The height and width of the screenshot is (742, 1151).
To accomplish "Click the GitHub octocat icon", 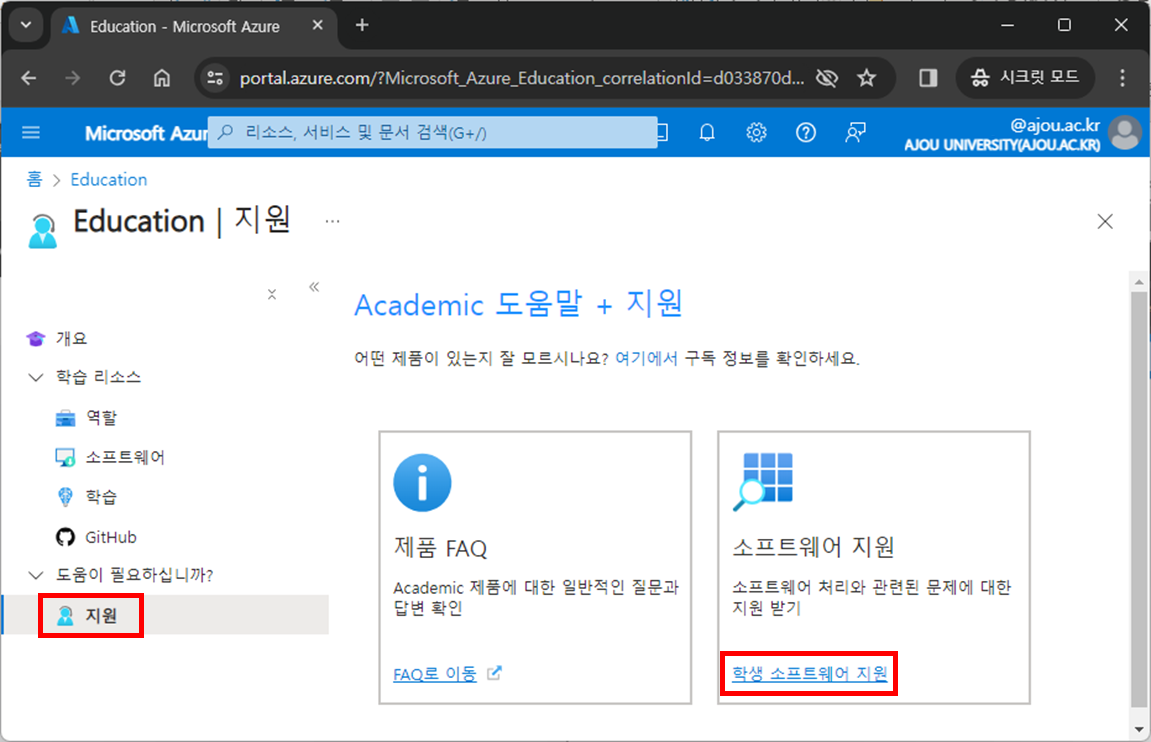I will click(x=65, y=537).
